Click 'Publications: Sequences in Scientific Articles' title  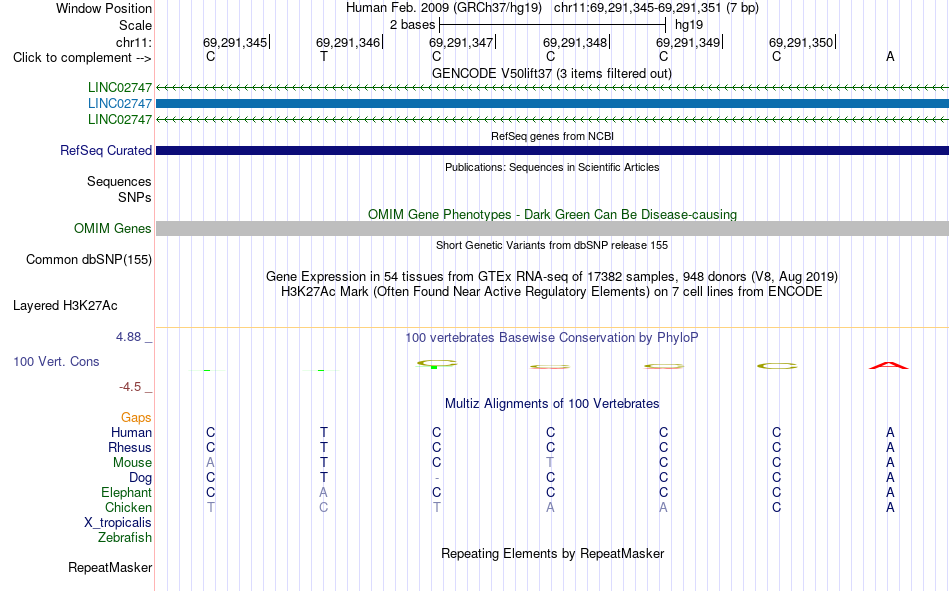pos(552,167)
